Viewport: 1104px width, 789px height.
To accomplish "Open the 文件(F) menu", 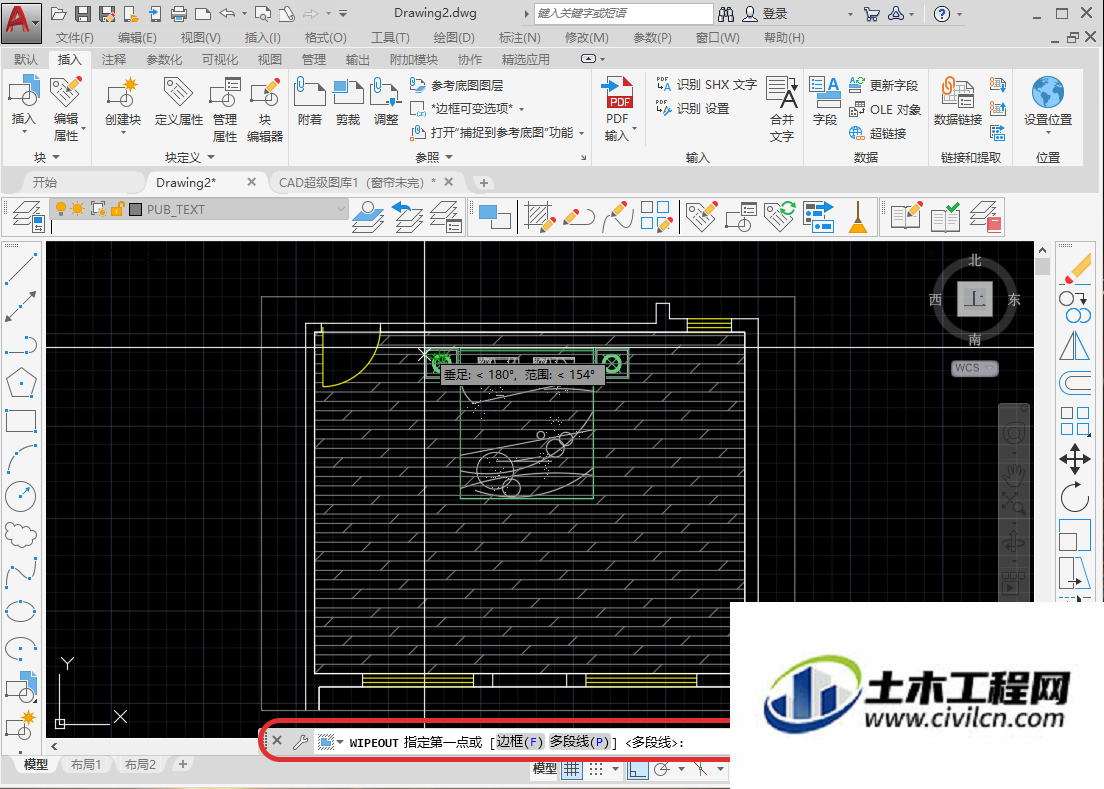I will pos(75,38).
